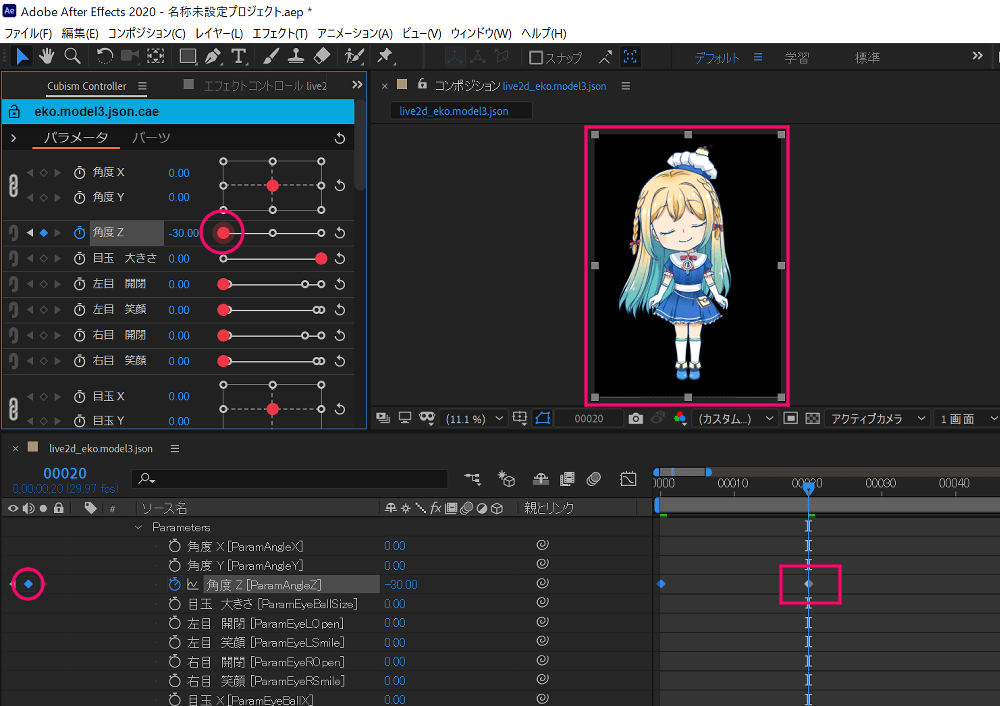Select the Type text tool

click(239, 57)
